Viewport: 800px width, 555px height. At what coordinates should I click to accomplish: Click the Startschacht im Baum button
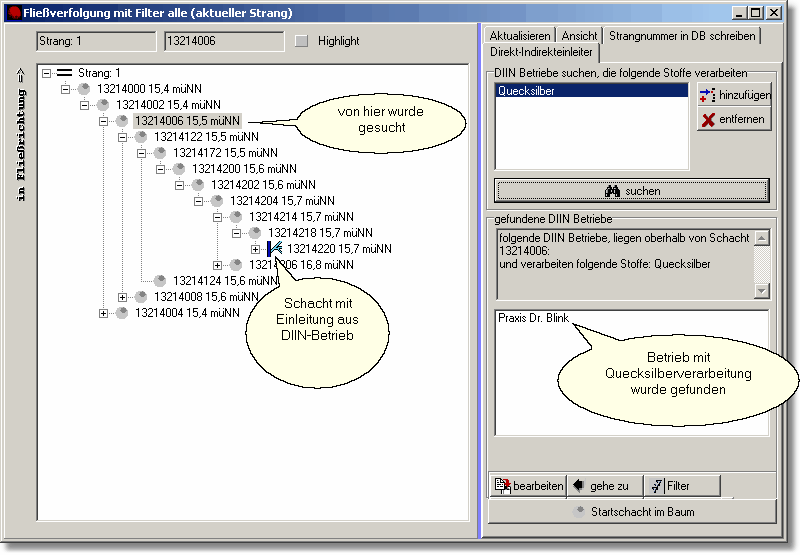point(632,512)
